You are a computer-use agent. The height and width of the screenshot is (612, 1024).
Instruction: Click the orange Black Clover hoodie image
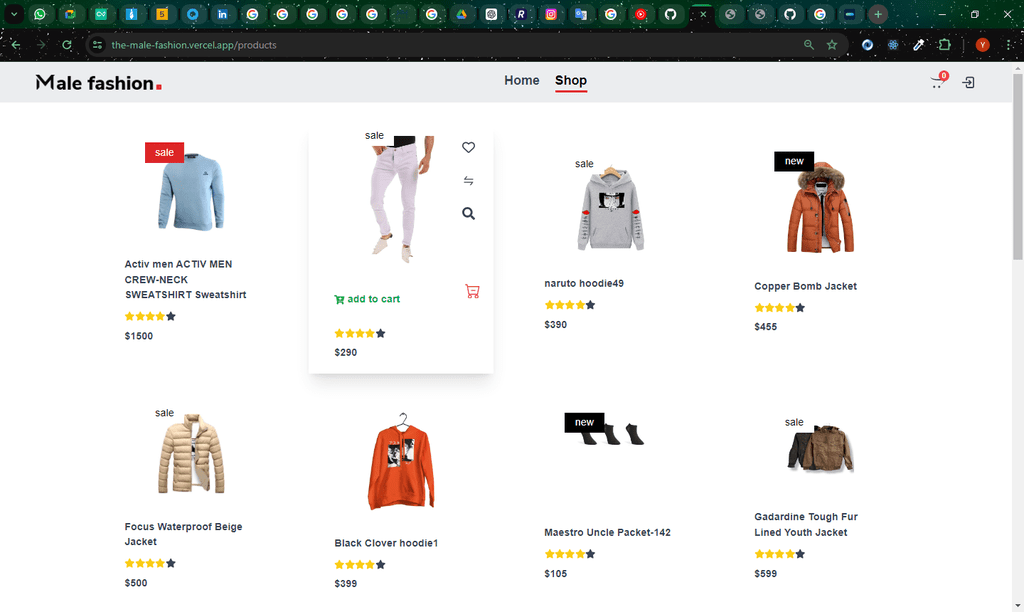(x=401, y=462)
